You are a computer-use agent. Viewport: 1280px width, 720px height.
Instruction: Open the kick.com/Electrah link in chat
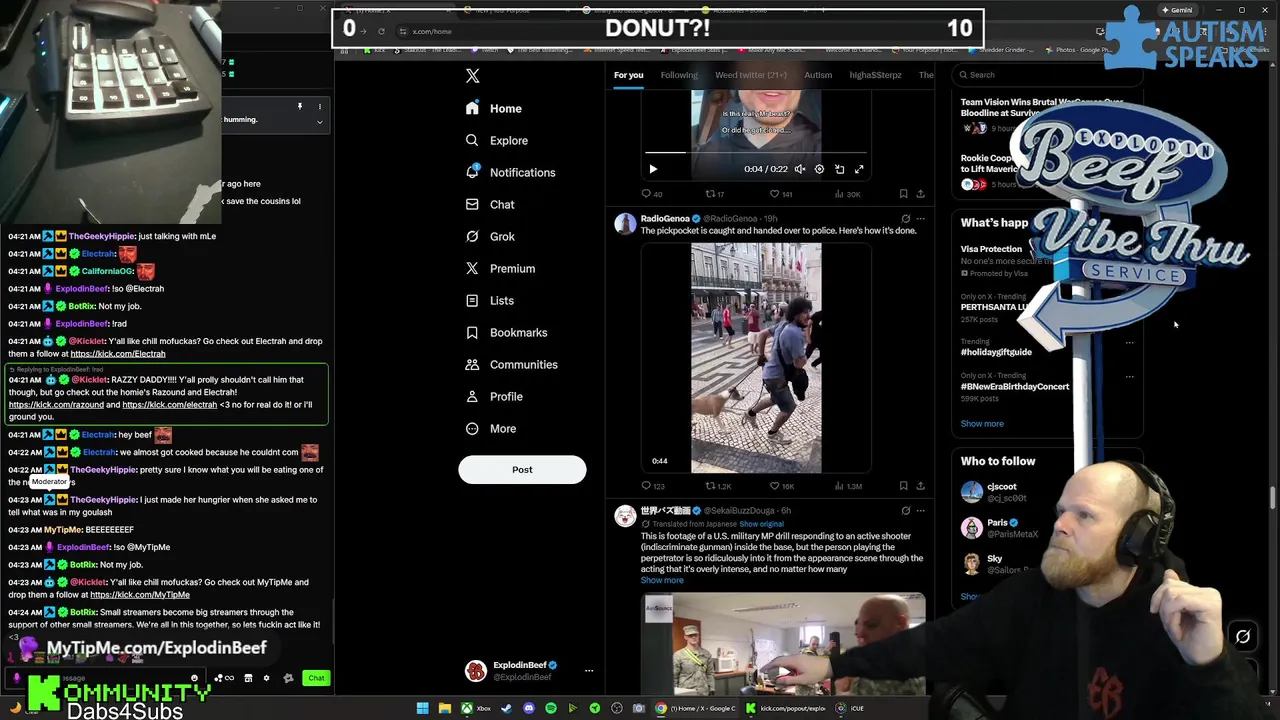(118, 354)
